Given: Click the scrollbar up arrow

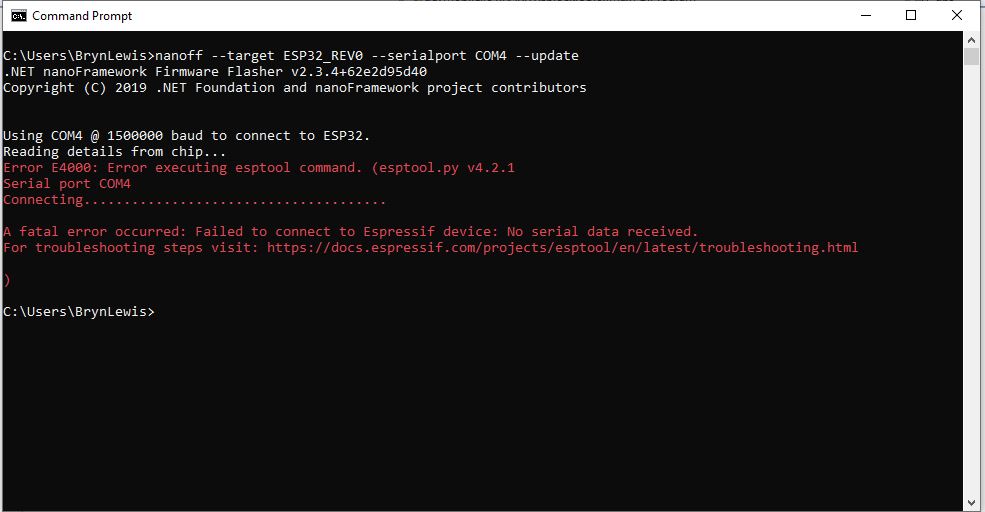Looking at the screenshot, I should pos(972,40).
